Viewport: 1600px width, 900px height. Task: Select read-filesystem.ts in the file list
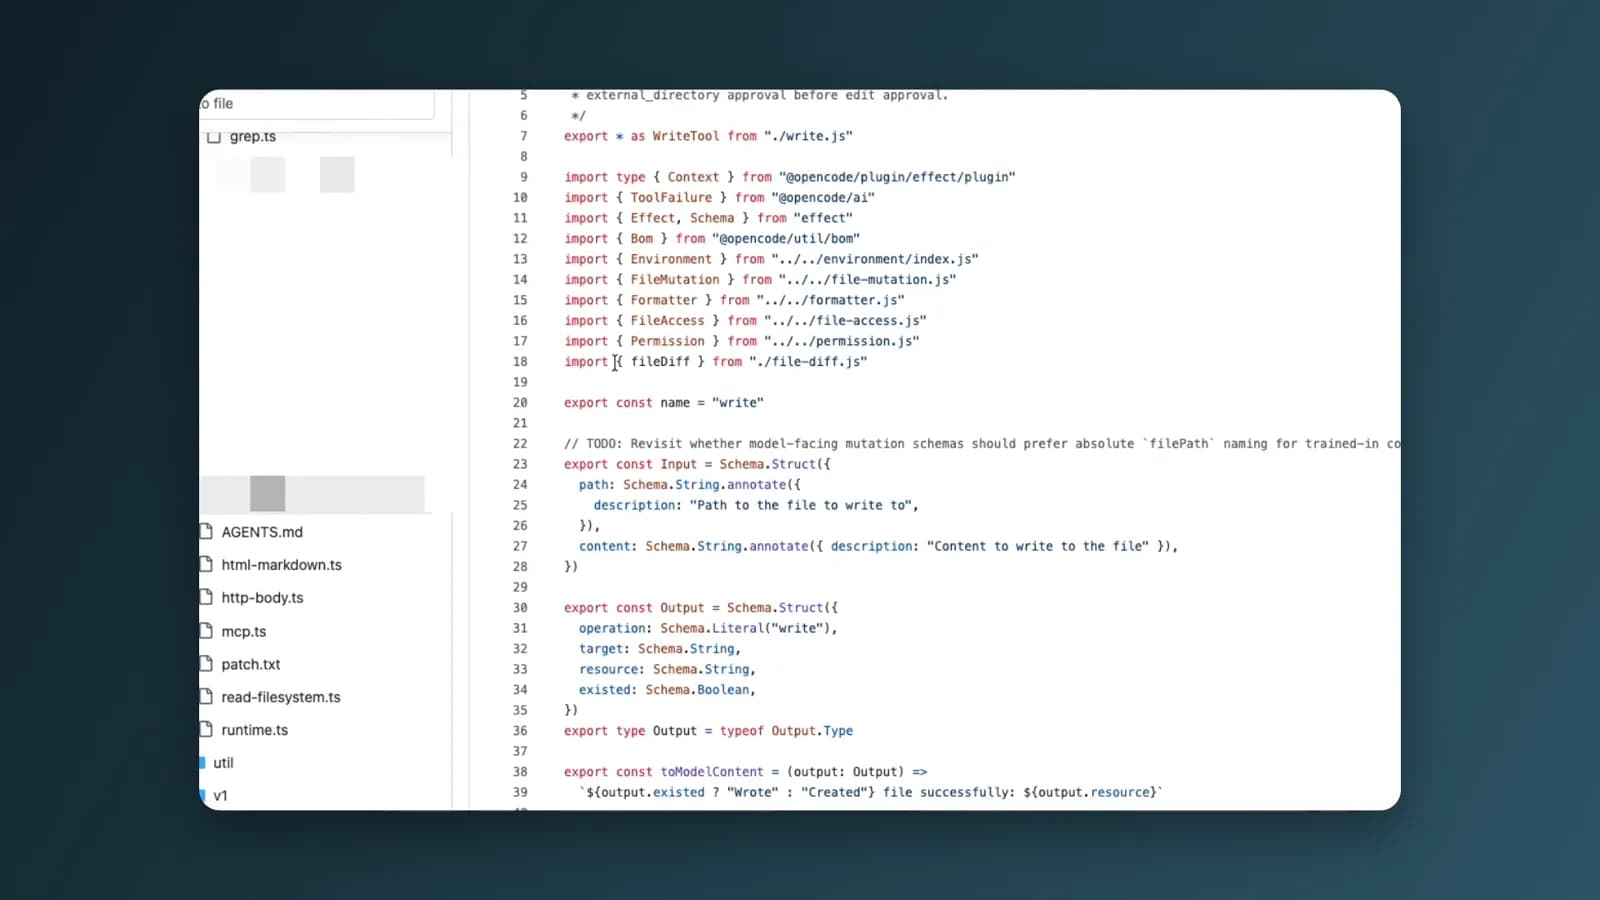click(281, 697)
